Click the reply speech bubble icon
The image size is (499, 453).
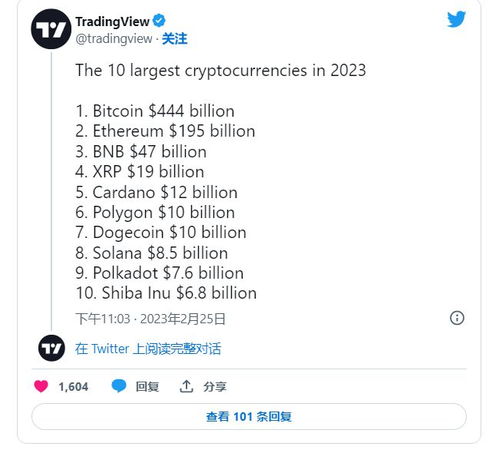pyautogui.click(x=119, y=386)
